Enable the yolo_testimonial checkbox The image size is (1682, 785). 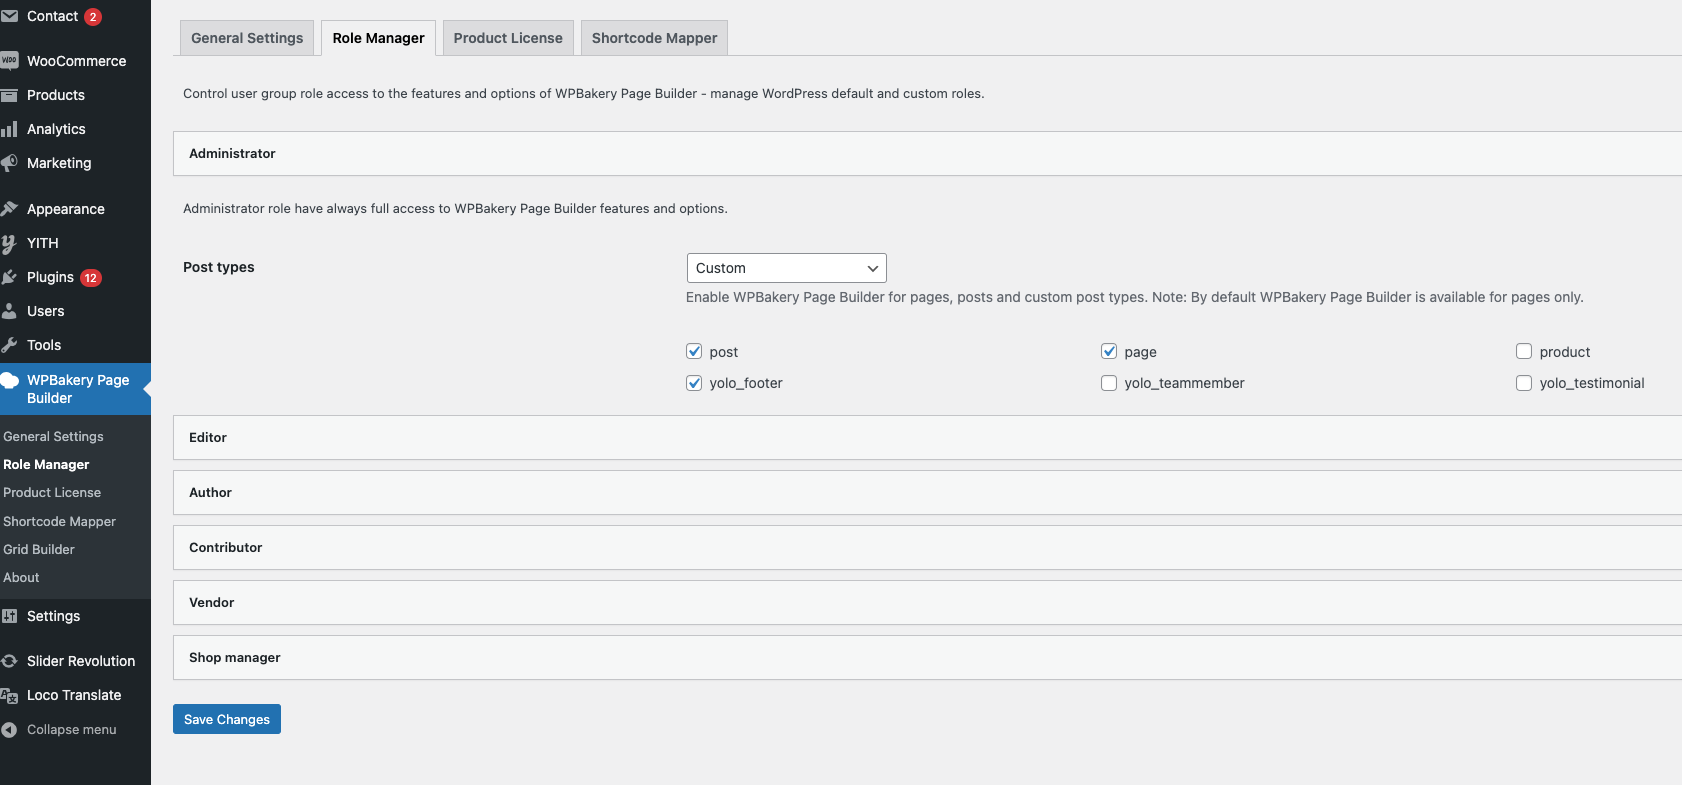tap(1524, 383)
